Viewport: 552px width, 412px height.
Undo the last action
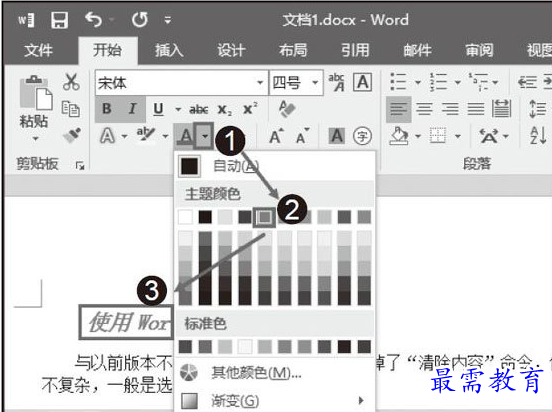(x=93, y=19)
